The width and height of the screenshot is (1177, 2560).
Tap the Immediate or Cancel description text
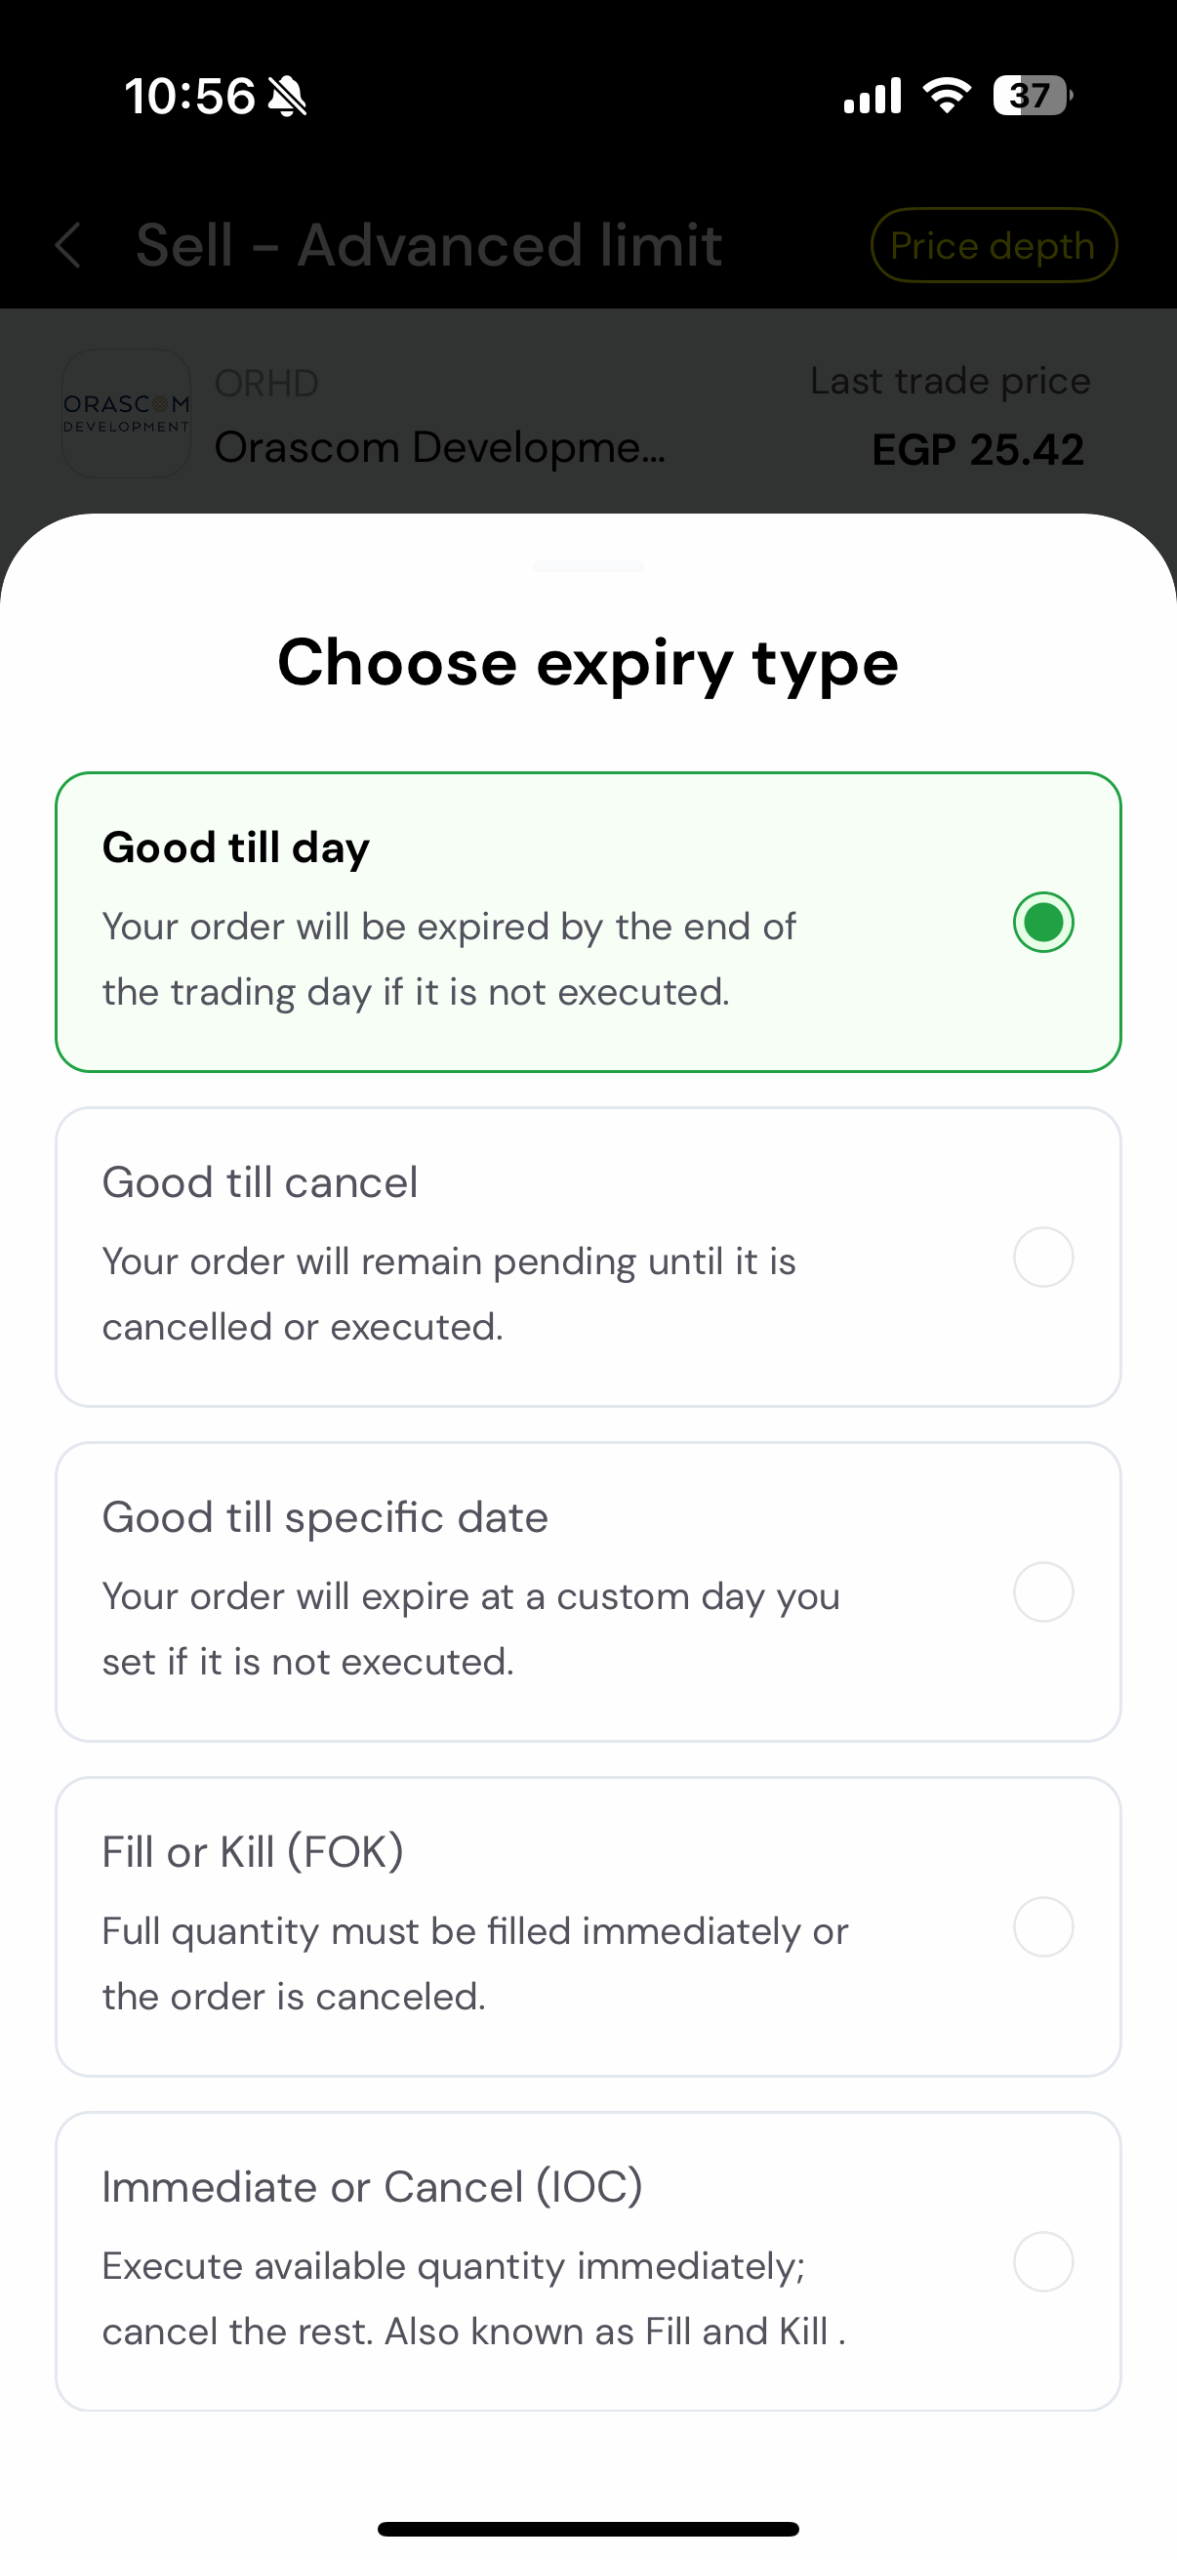473,2298
